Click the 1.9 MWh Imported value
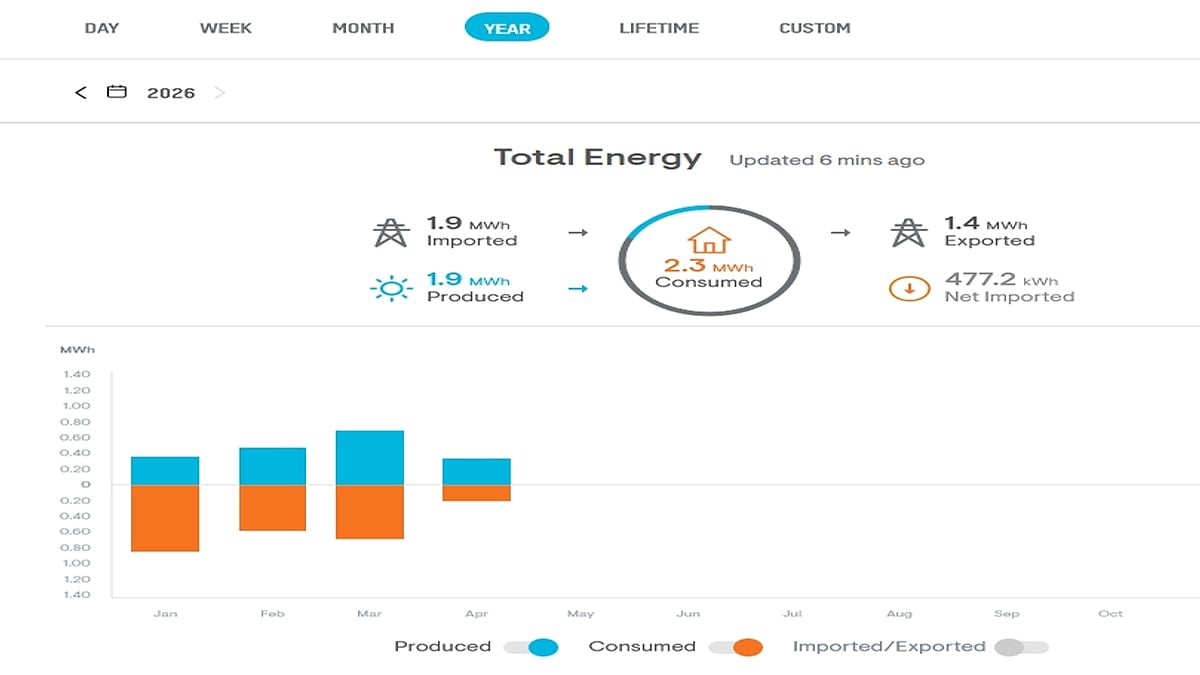The height and width of the screenshot is (675, 1200). [468, 224]
